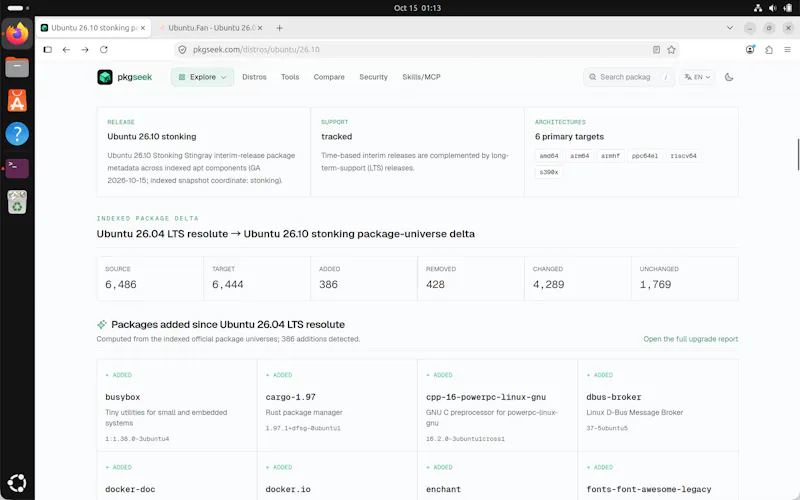The image size is (800, 500).
Task: Open the Firefox hamburger menu
Action: tap(787, 49)
